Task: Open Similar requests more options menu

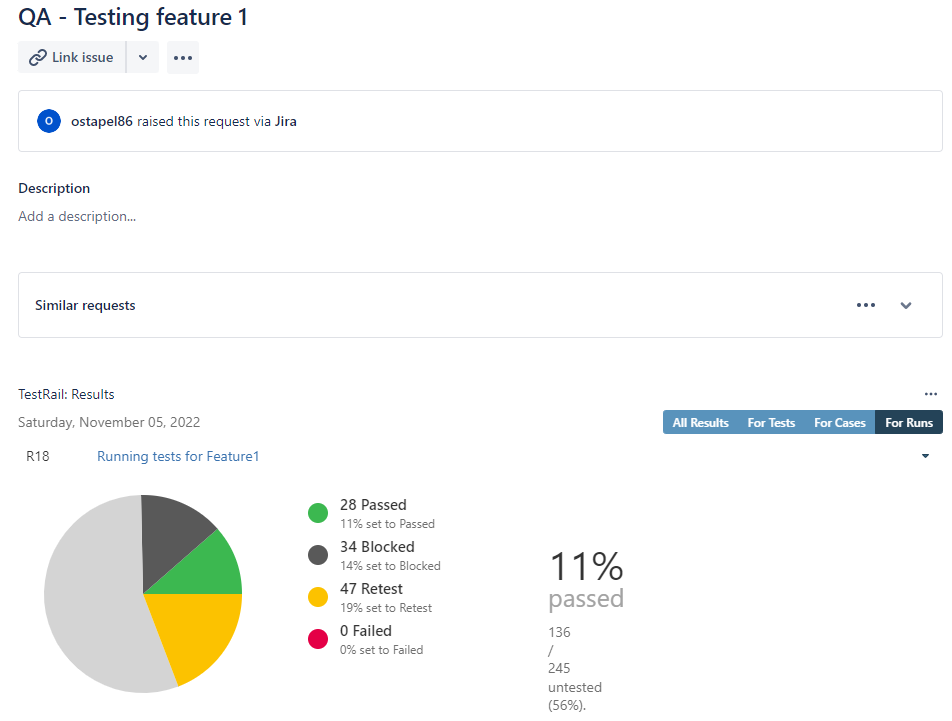Action: 866,305
